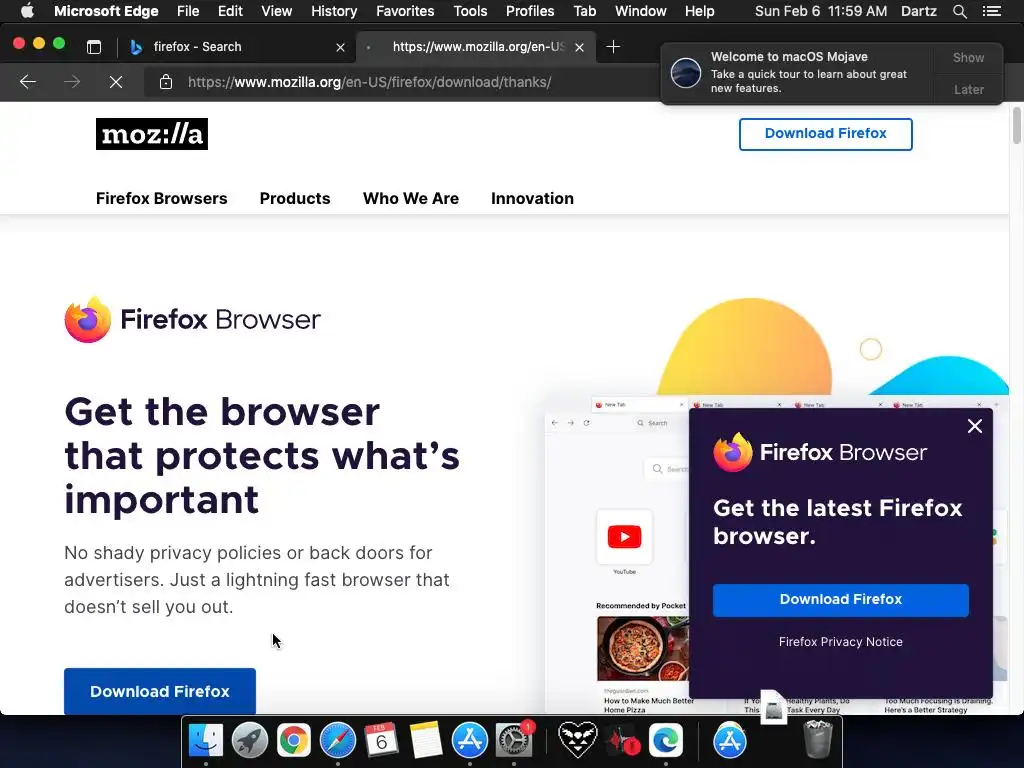The width and height of the screenshot is (1024, 768).
Task: Open the Favorites menu
Action: [405, 11]
